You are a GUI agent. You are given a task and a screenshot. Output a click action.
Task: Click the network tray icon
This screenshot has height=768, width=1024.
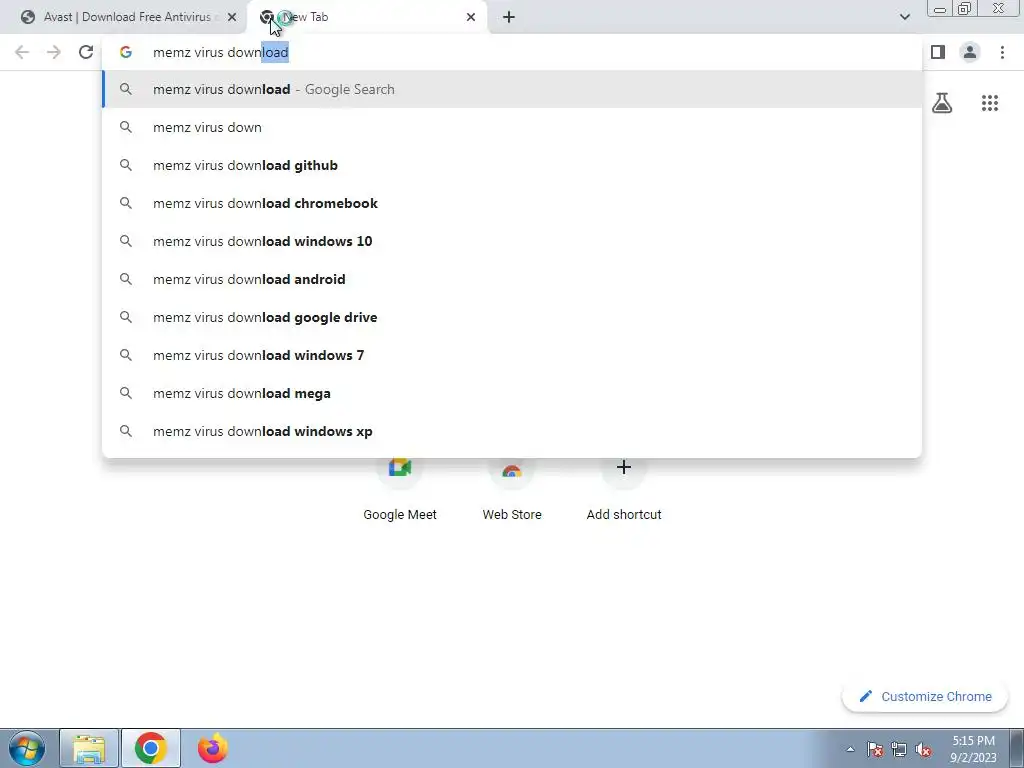[x=899, y=749]
